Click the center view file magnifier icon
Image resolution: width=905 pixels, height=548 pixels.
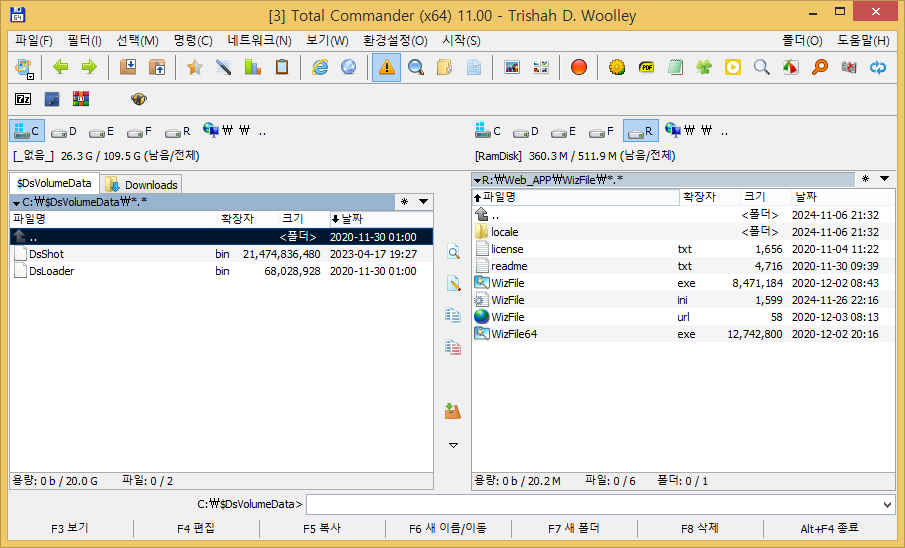point(453,252)
